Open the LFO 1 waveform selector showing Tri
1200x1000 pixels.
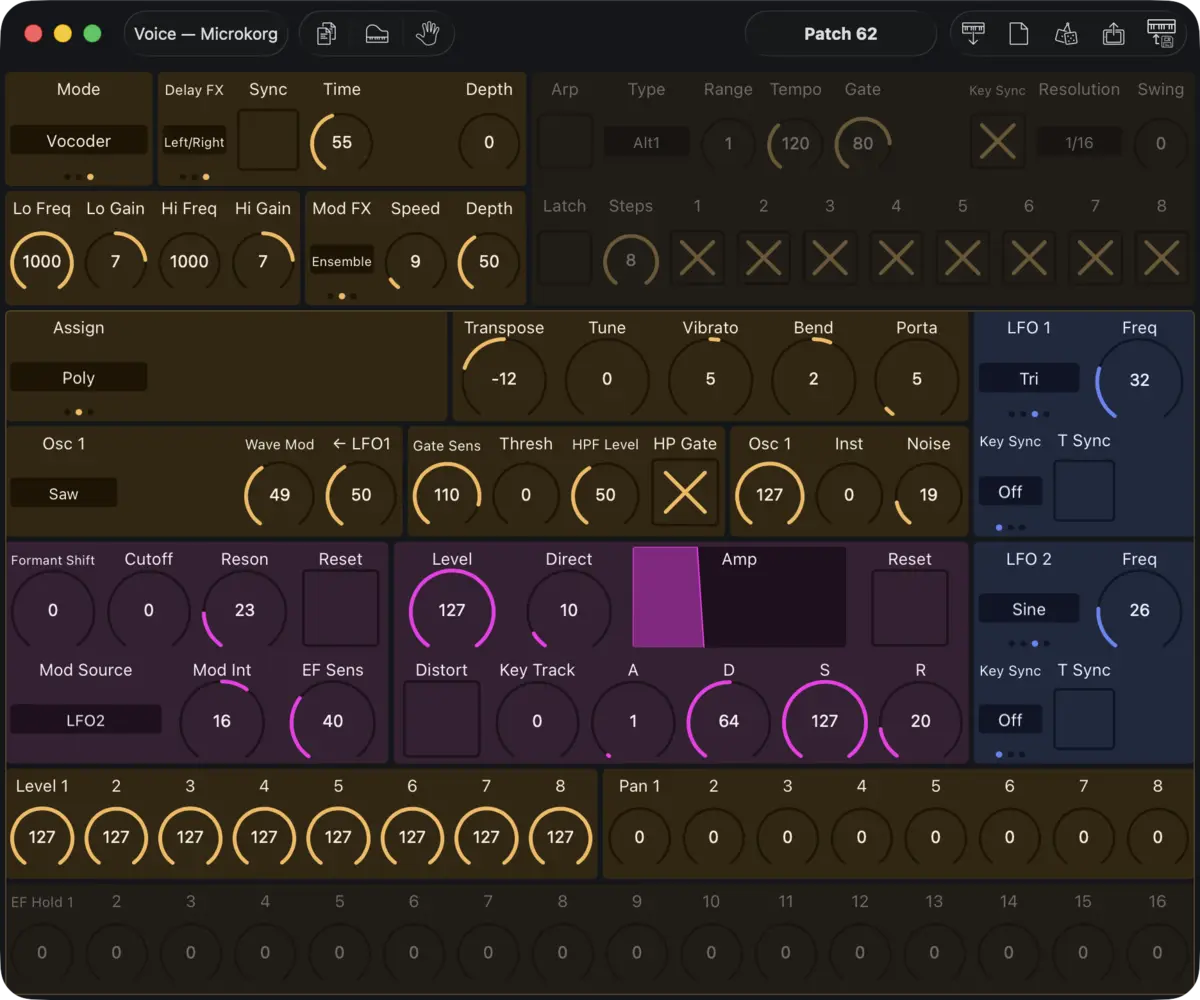click(1029, 378)
